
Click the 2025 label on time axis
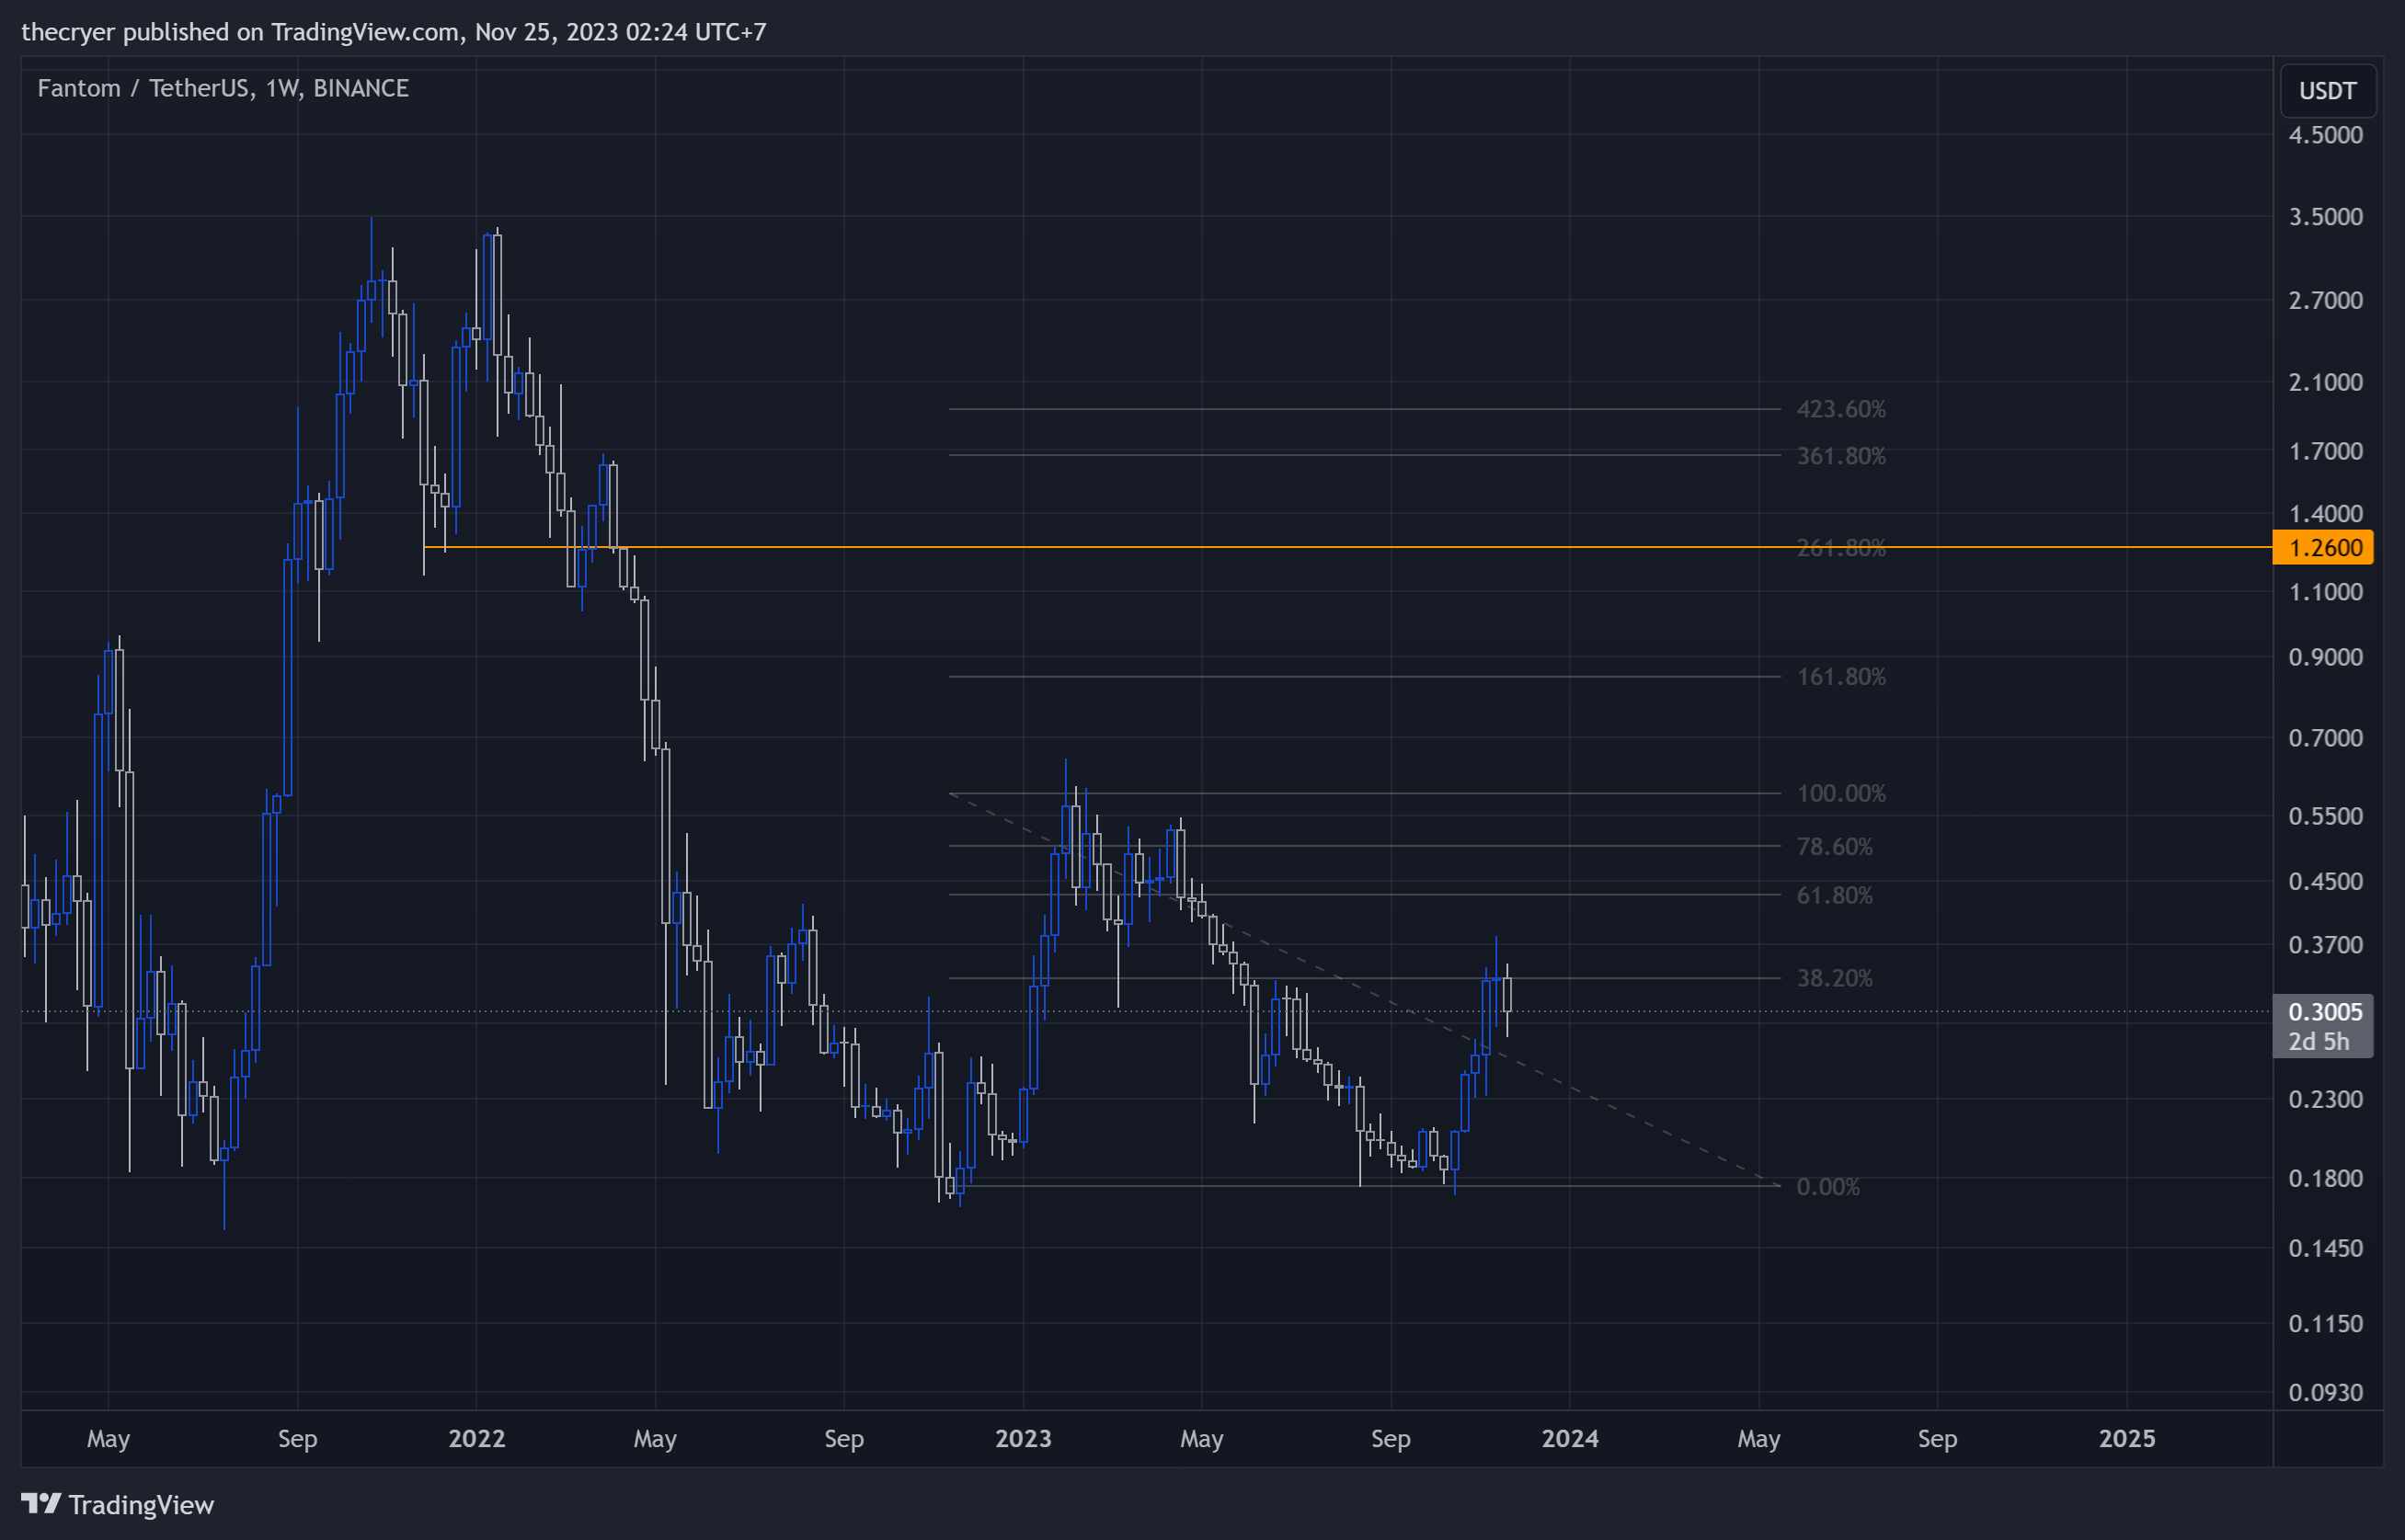pyautogui.click(x=2127, y=1439)
